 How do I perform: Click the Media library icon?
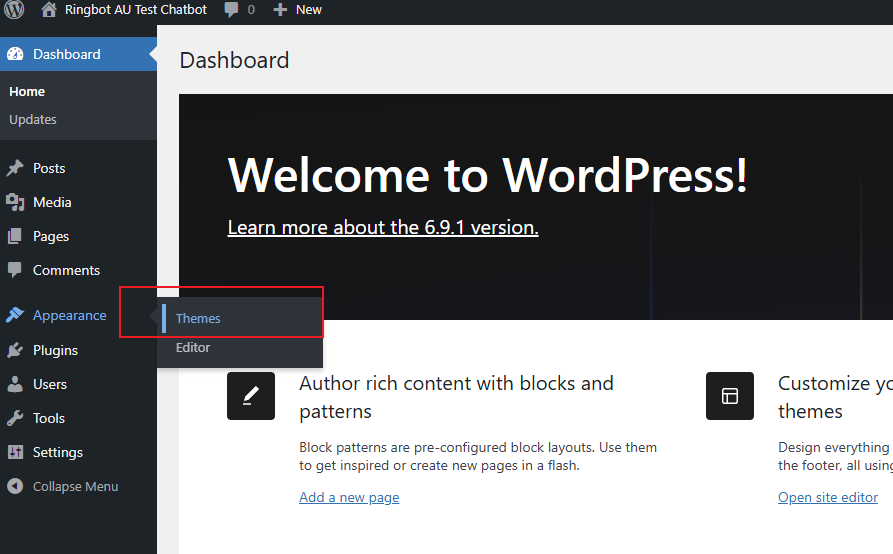15,202
